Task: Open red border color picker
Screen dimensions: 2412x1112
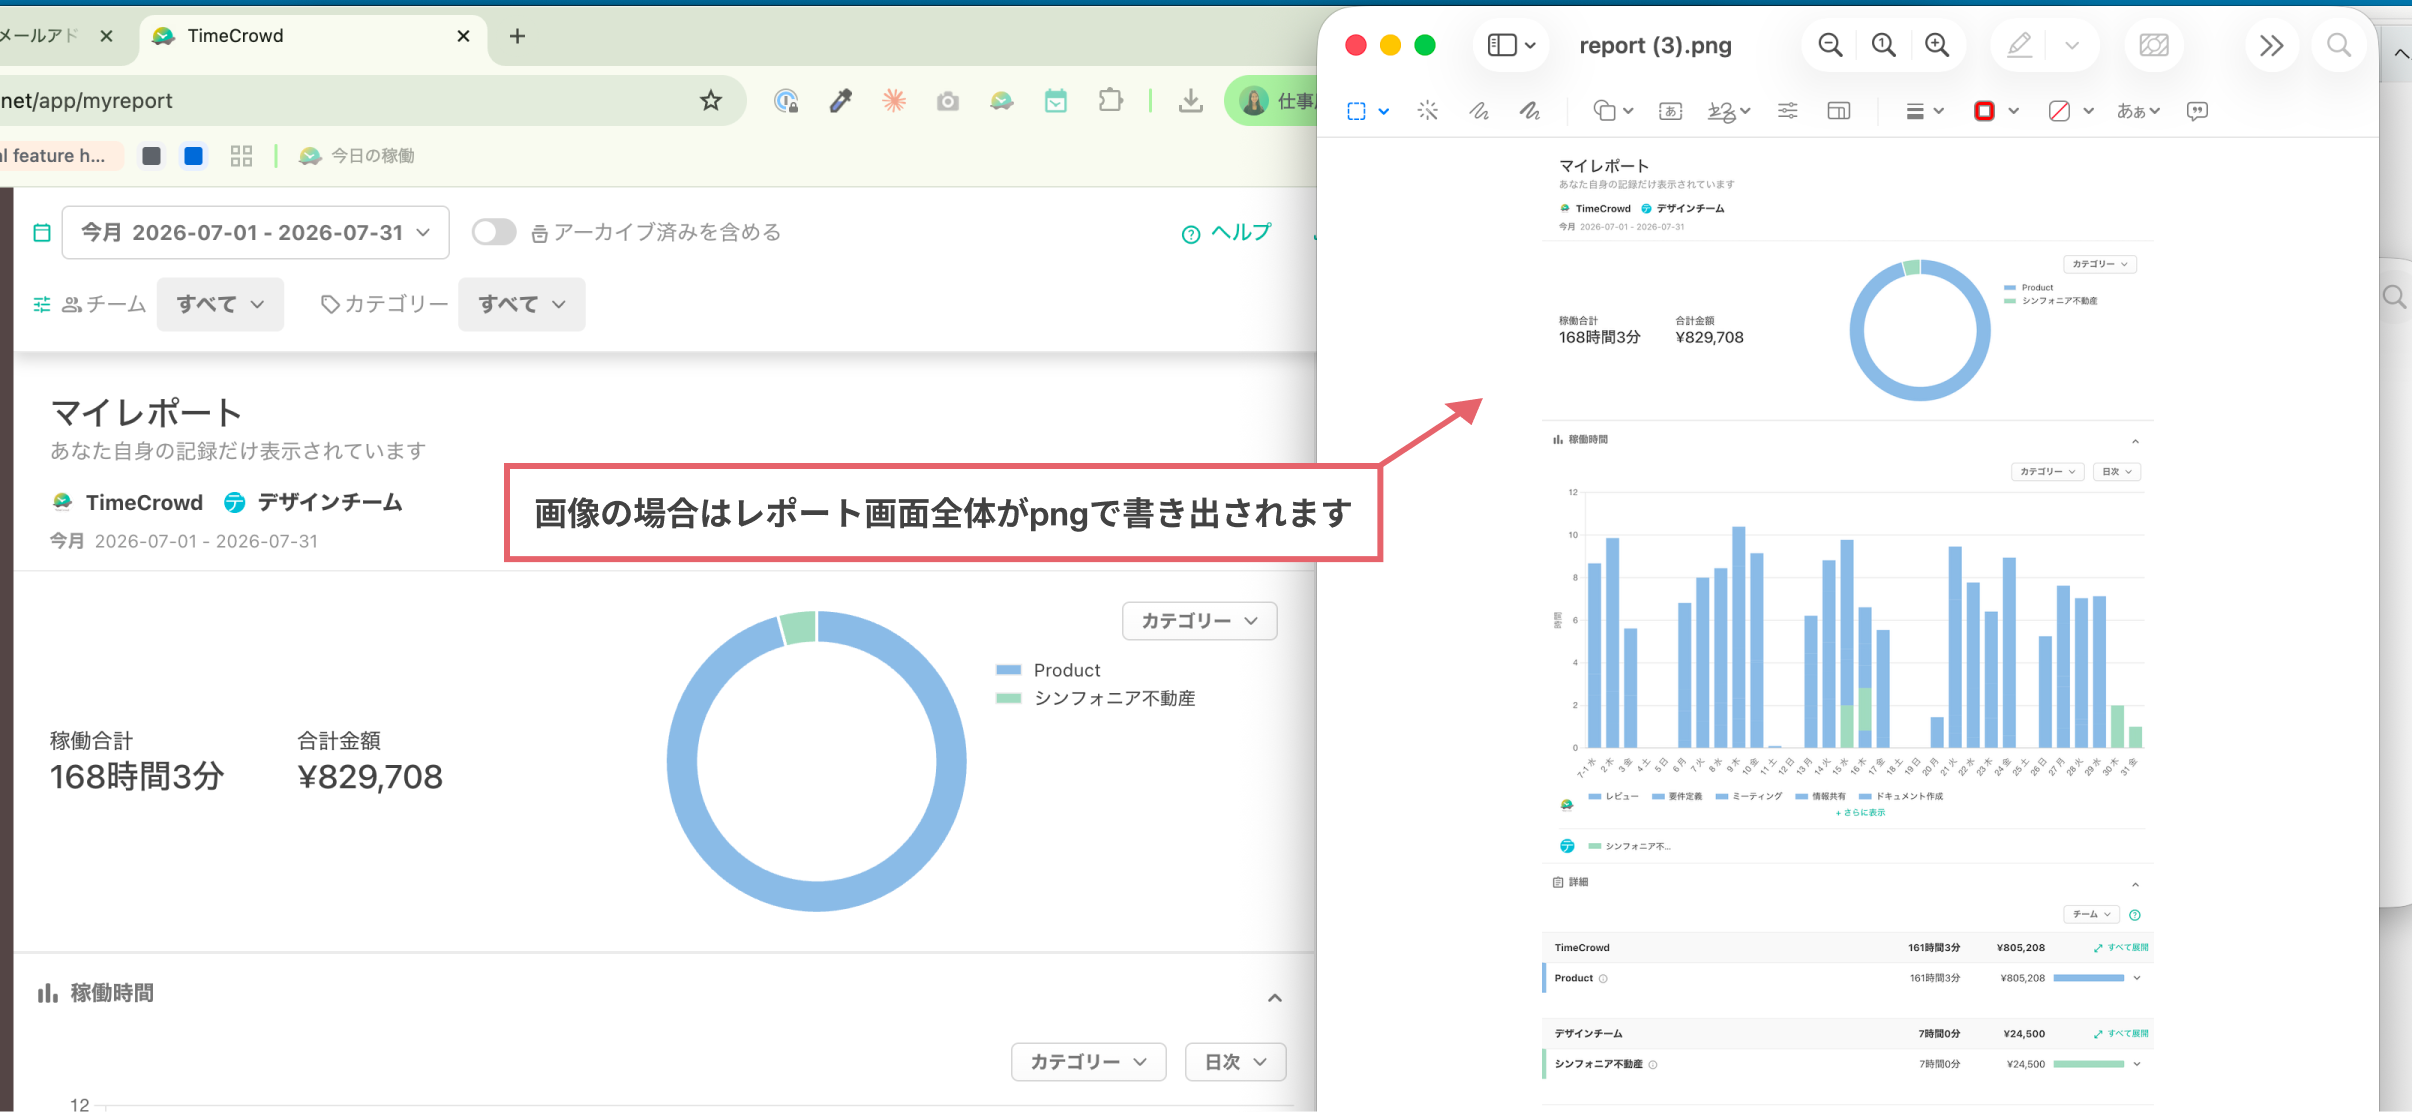Action: pos(1996,111)
